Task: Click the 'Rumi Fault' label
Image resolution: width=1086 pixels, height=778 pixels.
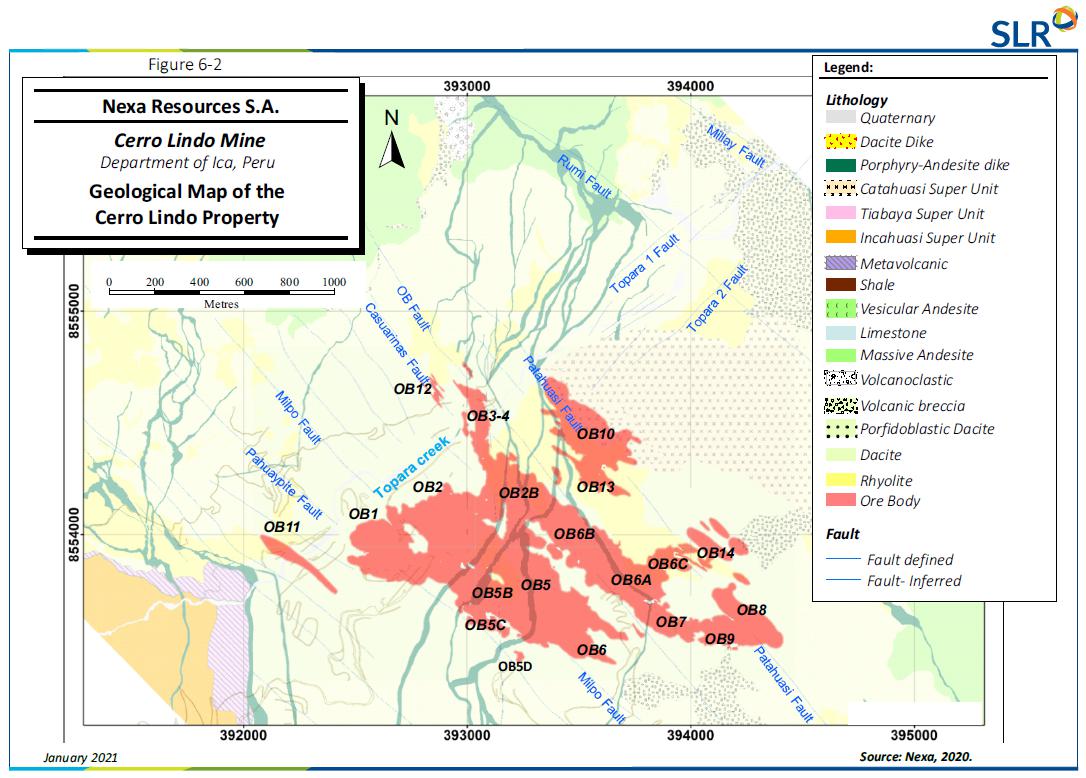Action: (x=585, y=176)
